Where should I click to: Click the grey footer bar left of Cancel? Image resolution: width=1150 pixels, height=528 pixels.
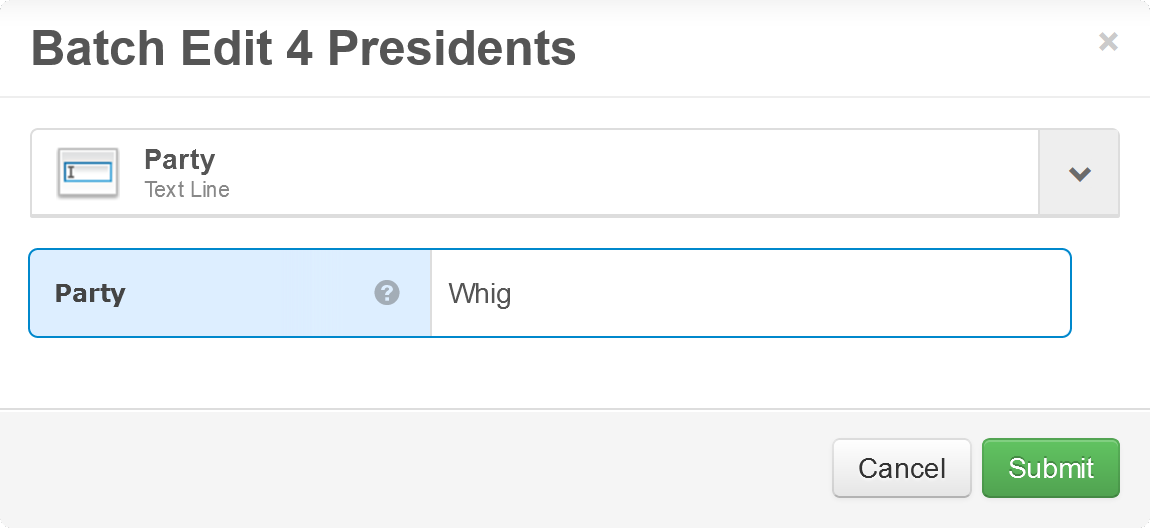(400, 468)
